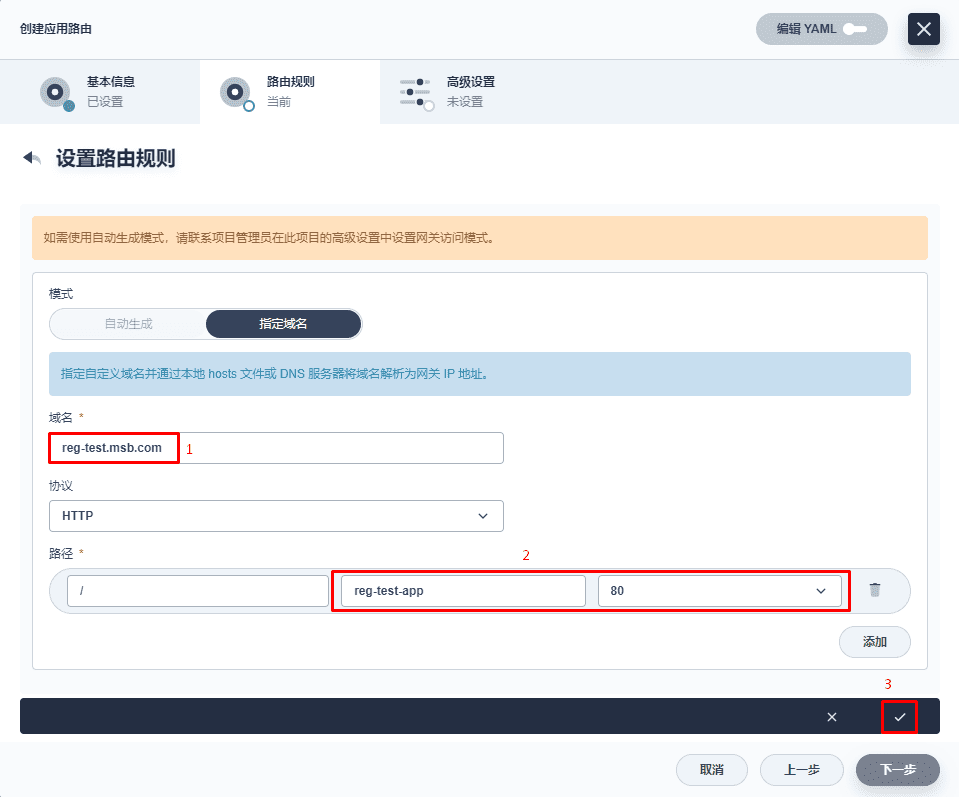Click the reg-test-app service field
Screen dimensions: 959x797
(463, 591)
